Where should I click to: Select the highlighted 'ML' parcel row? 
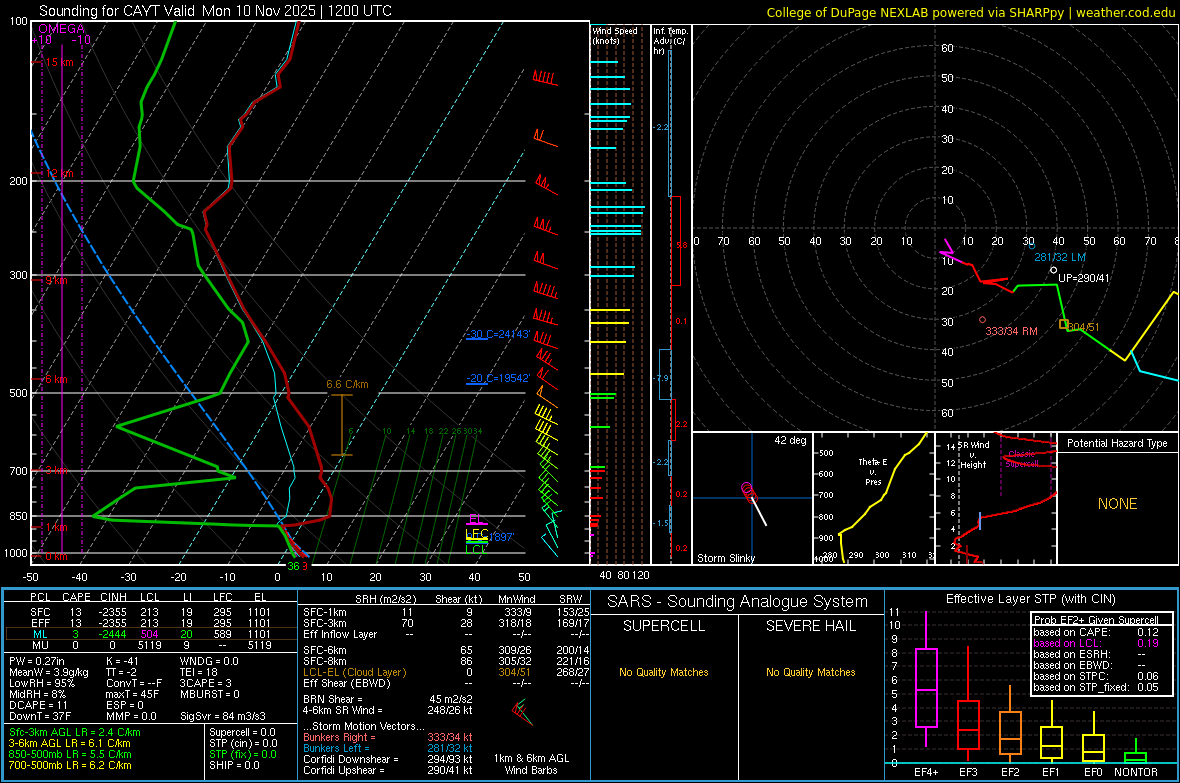(x=149, y=634)
